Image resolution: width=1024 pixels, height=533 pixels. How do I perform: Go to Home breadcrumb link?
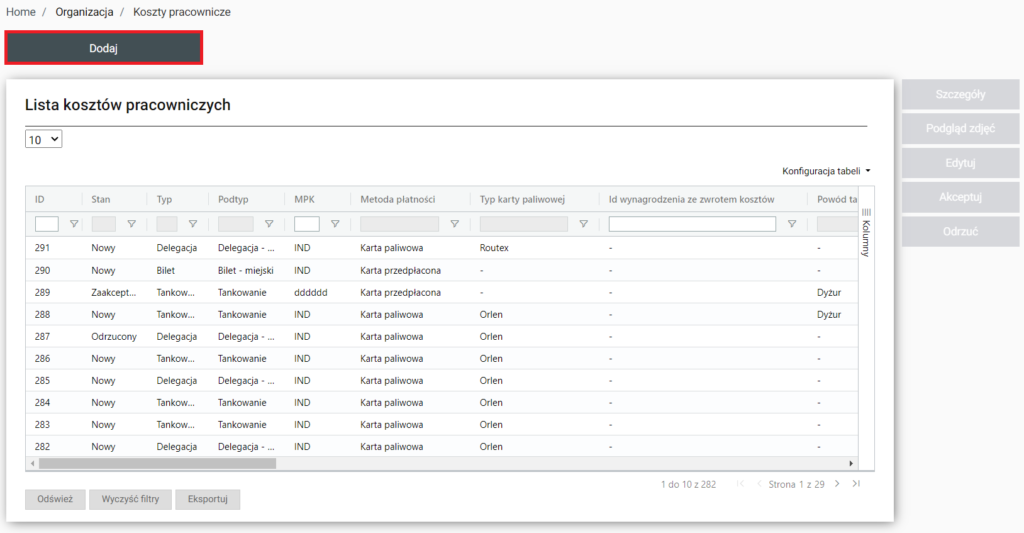(x=21, y=12)
